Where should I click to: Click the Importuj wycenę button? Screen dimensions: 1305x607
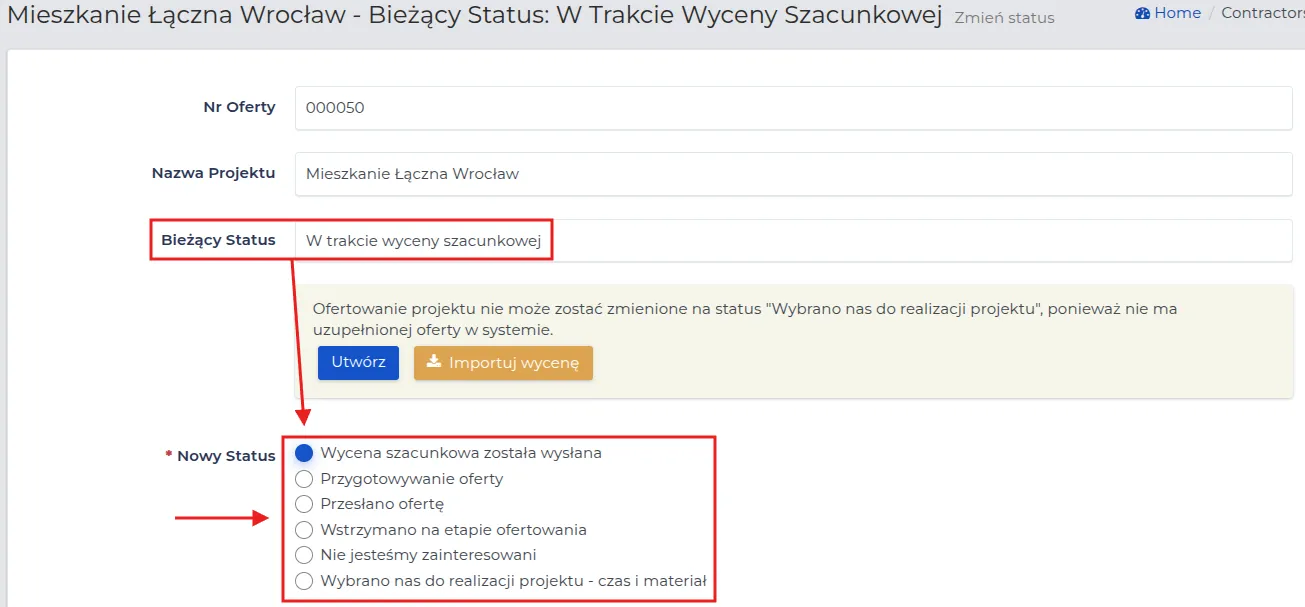coord(503,363)
